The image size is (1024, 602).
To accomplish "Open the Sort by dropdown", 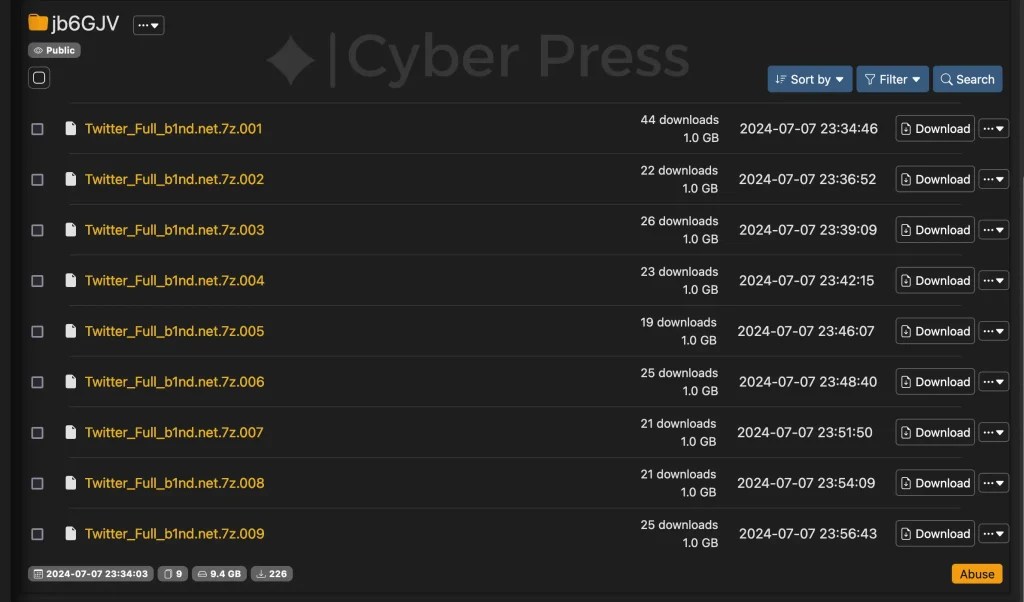I will (x=809, y=78).
